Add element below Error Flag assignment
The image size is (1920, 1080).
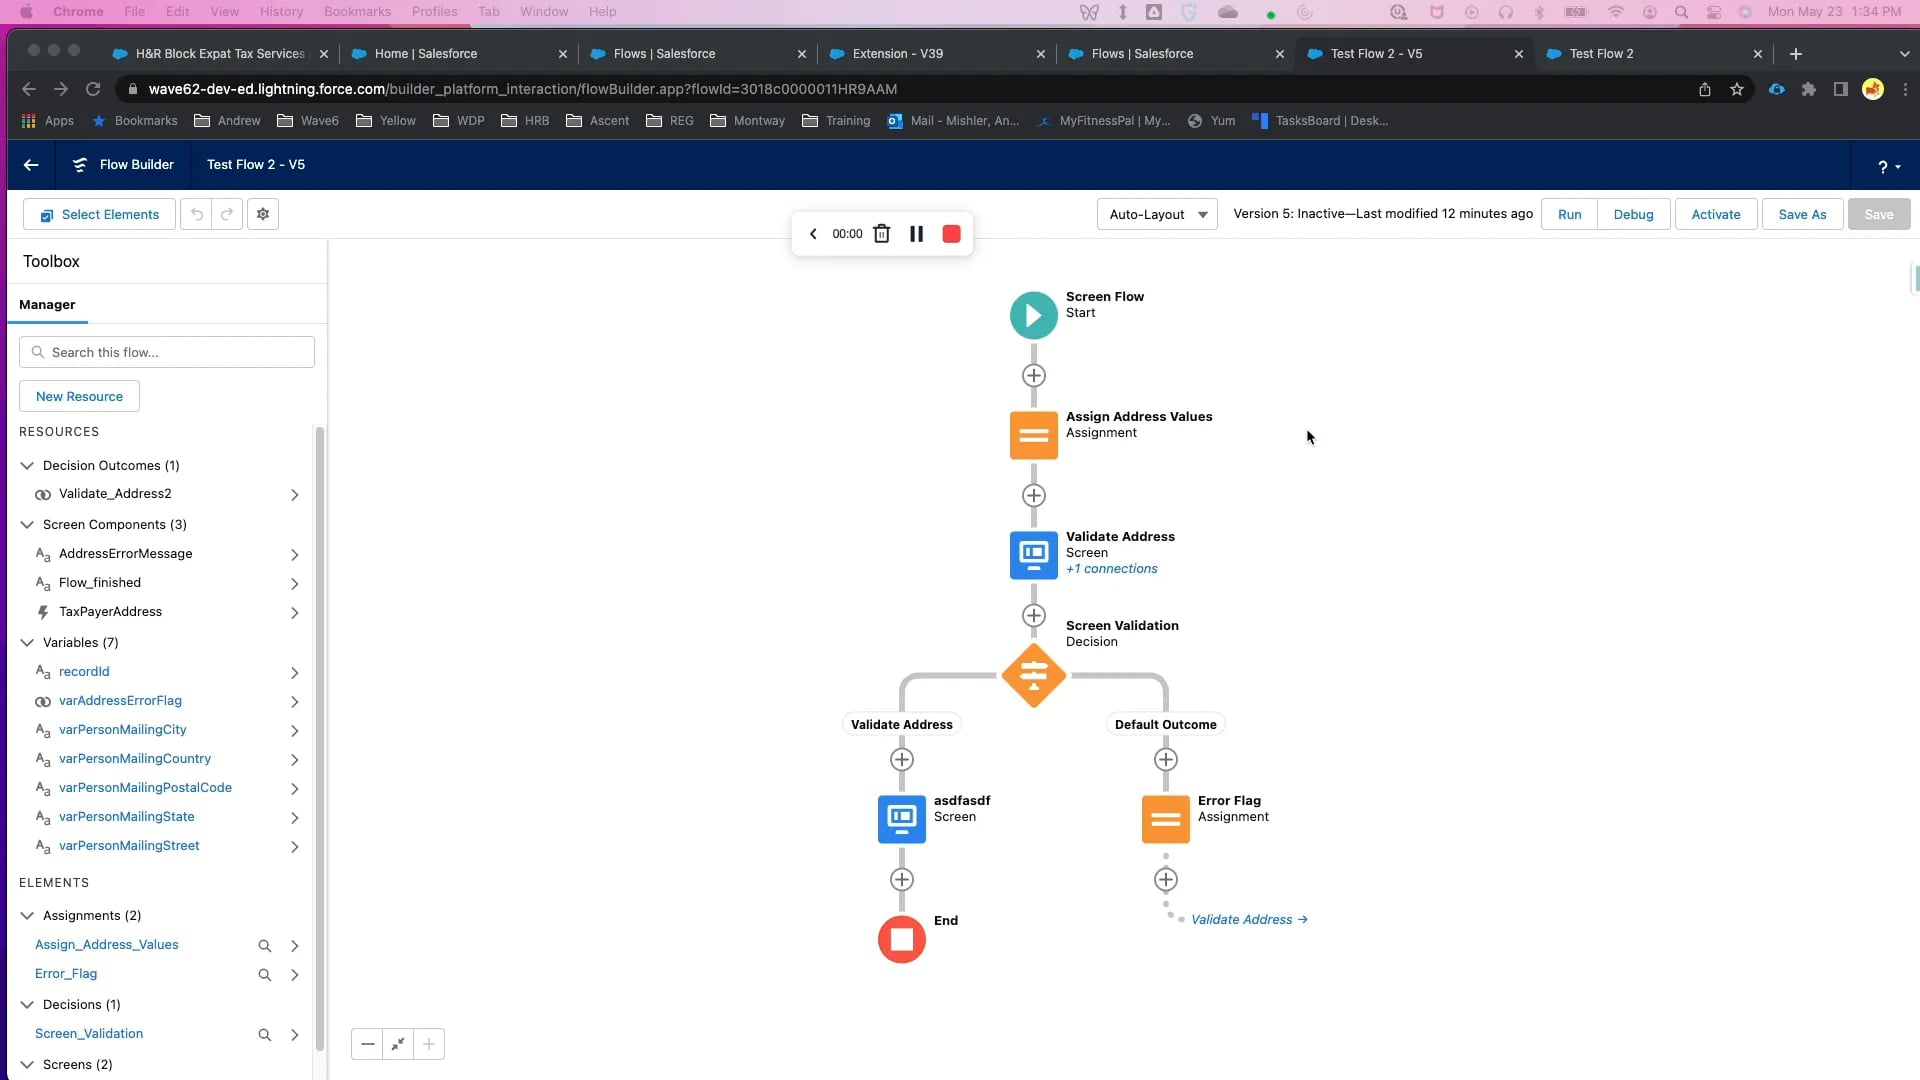pyautogui.click(x=1165, y=880)
